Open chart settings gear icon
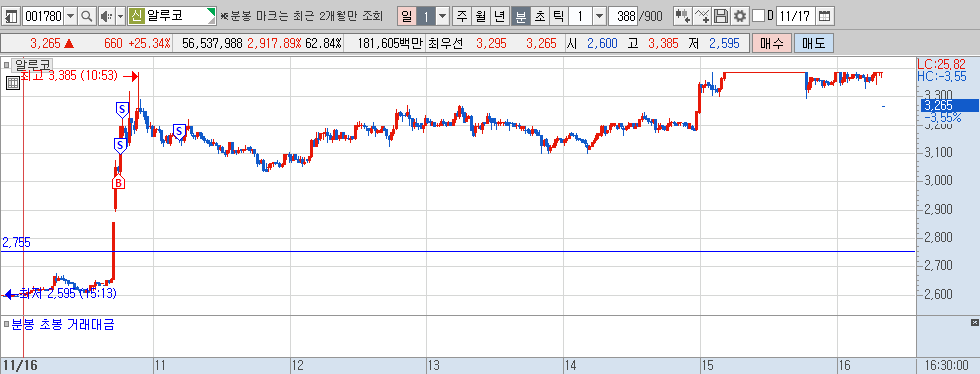980x374 pixels. (x=740, y=16)
